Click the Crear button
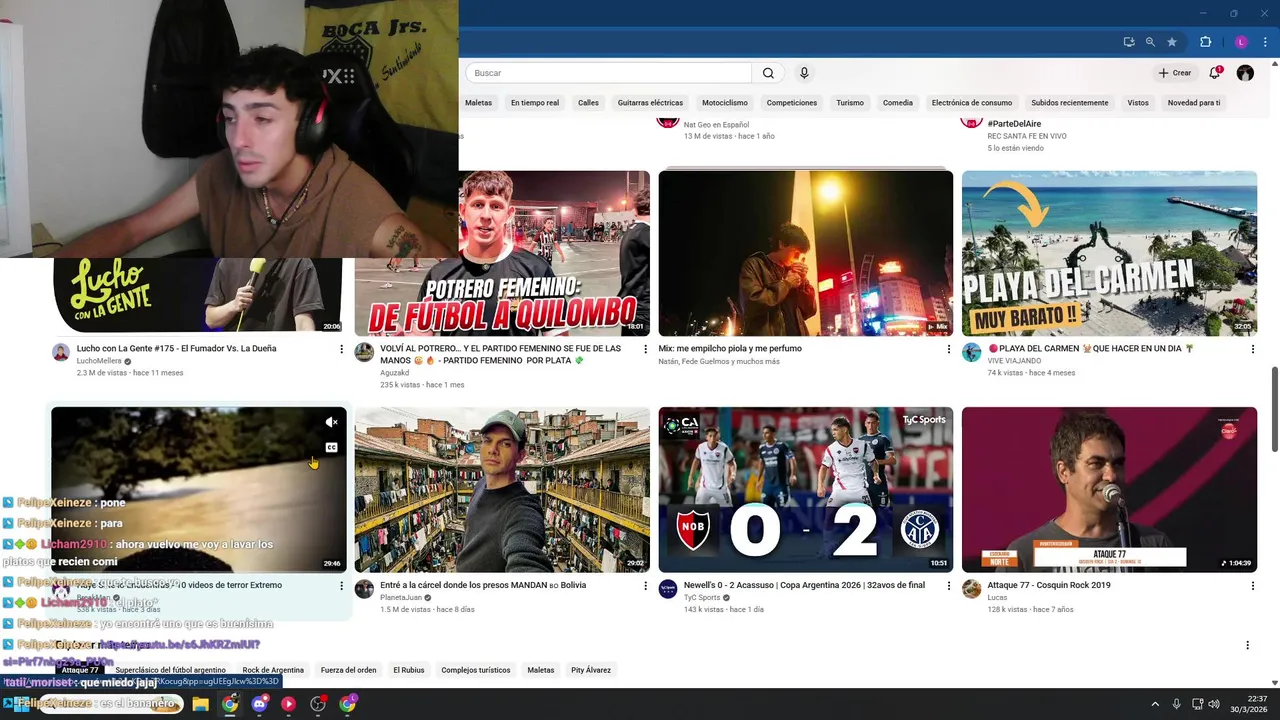The width and height of the screenshot is (1280, 720). click(1175, 73)
